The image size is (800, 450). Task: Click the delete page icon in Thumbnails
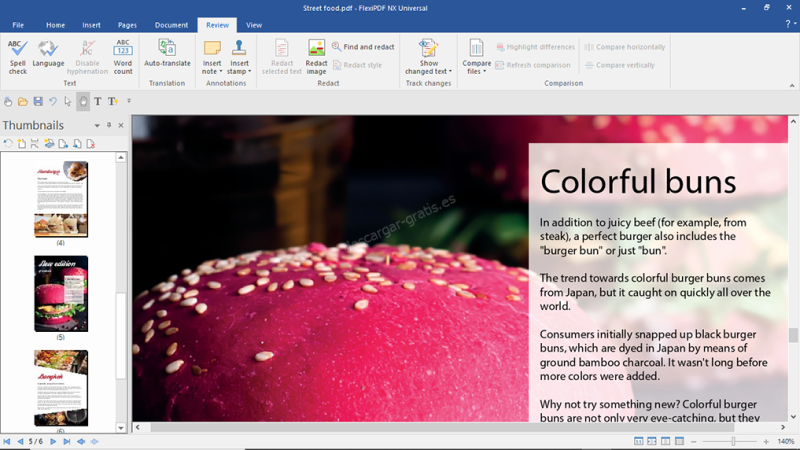(90, 144)
